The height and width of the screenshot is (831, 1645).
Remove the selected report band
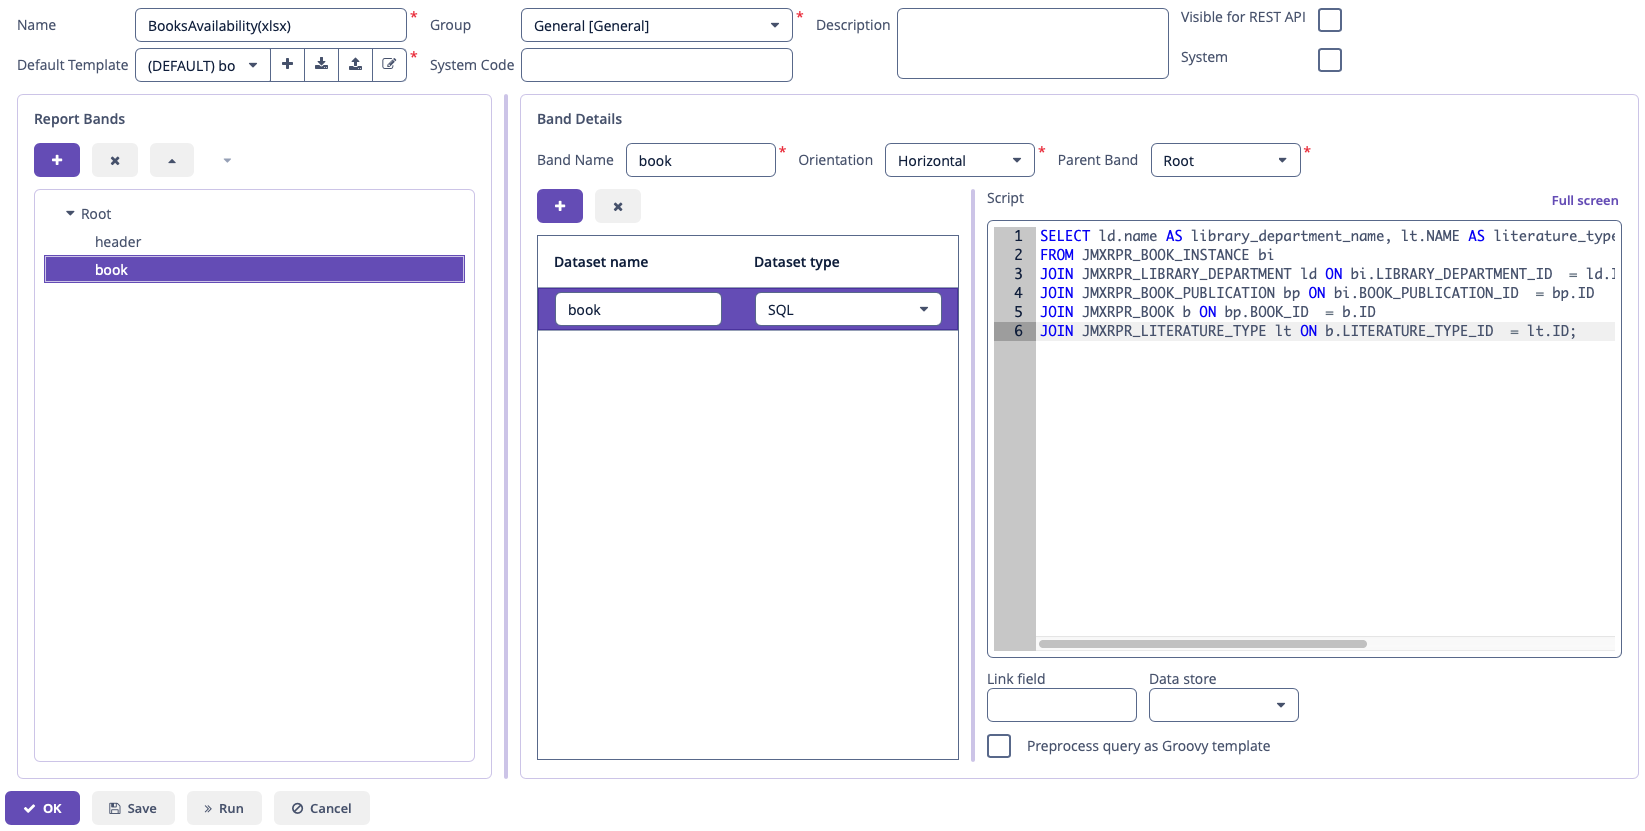coord(115,160)
